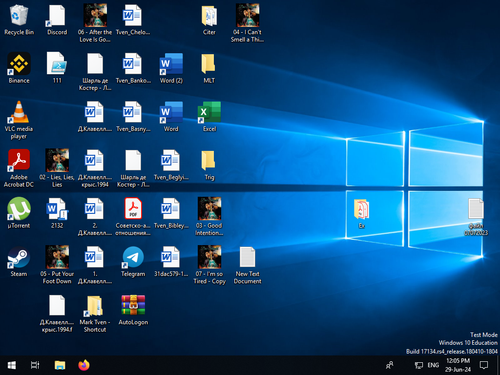Select the Excel shortcut icon
The image size is (500, 375).
[x=209, y=112]
